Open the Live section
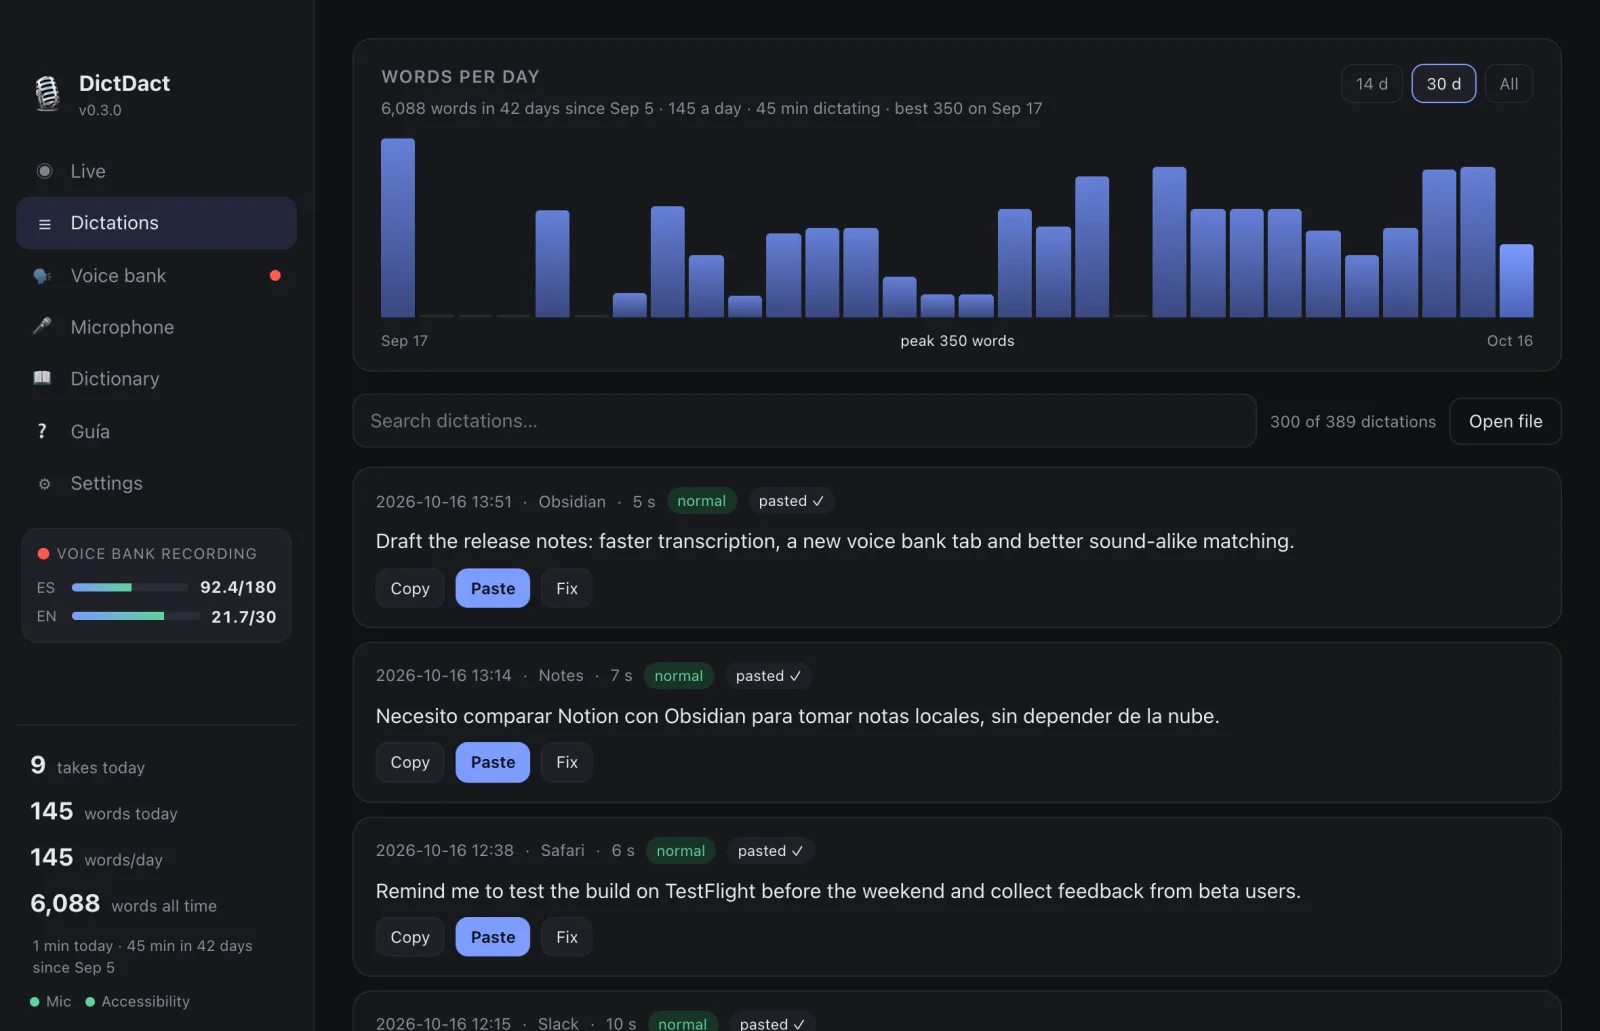 point(156,171)
